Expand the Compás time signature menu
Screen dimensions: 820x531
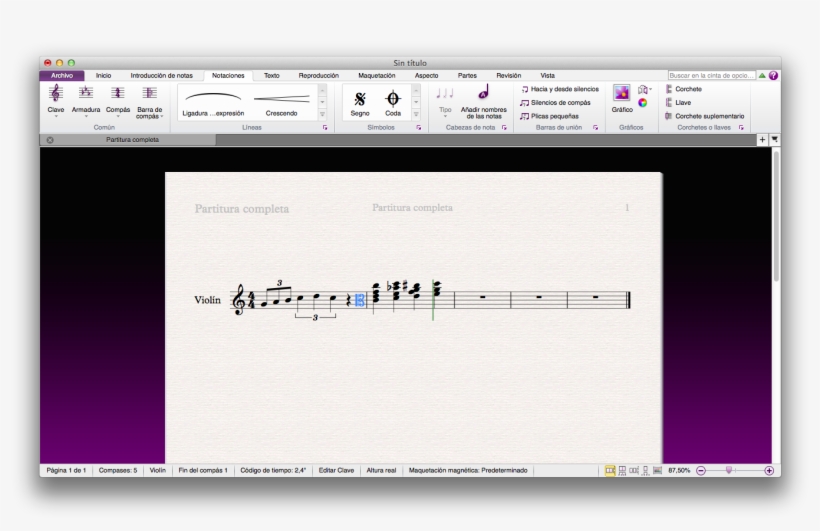pos(118,101)
